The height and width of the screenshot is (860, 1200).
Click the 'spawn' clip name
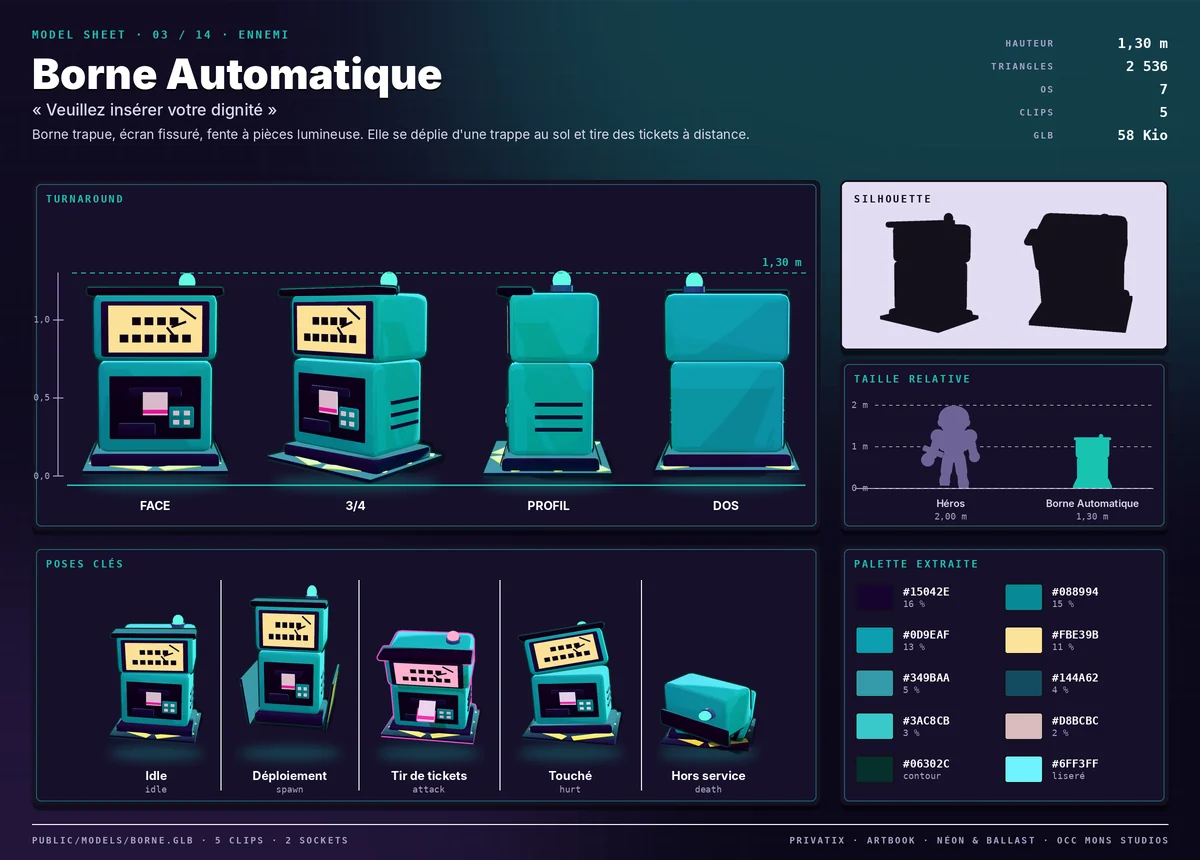(x=290, y=789)
